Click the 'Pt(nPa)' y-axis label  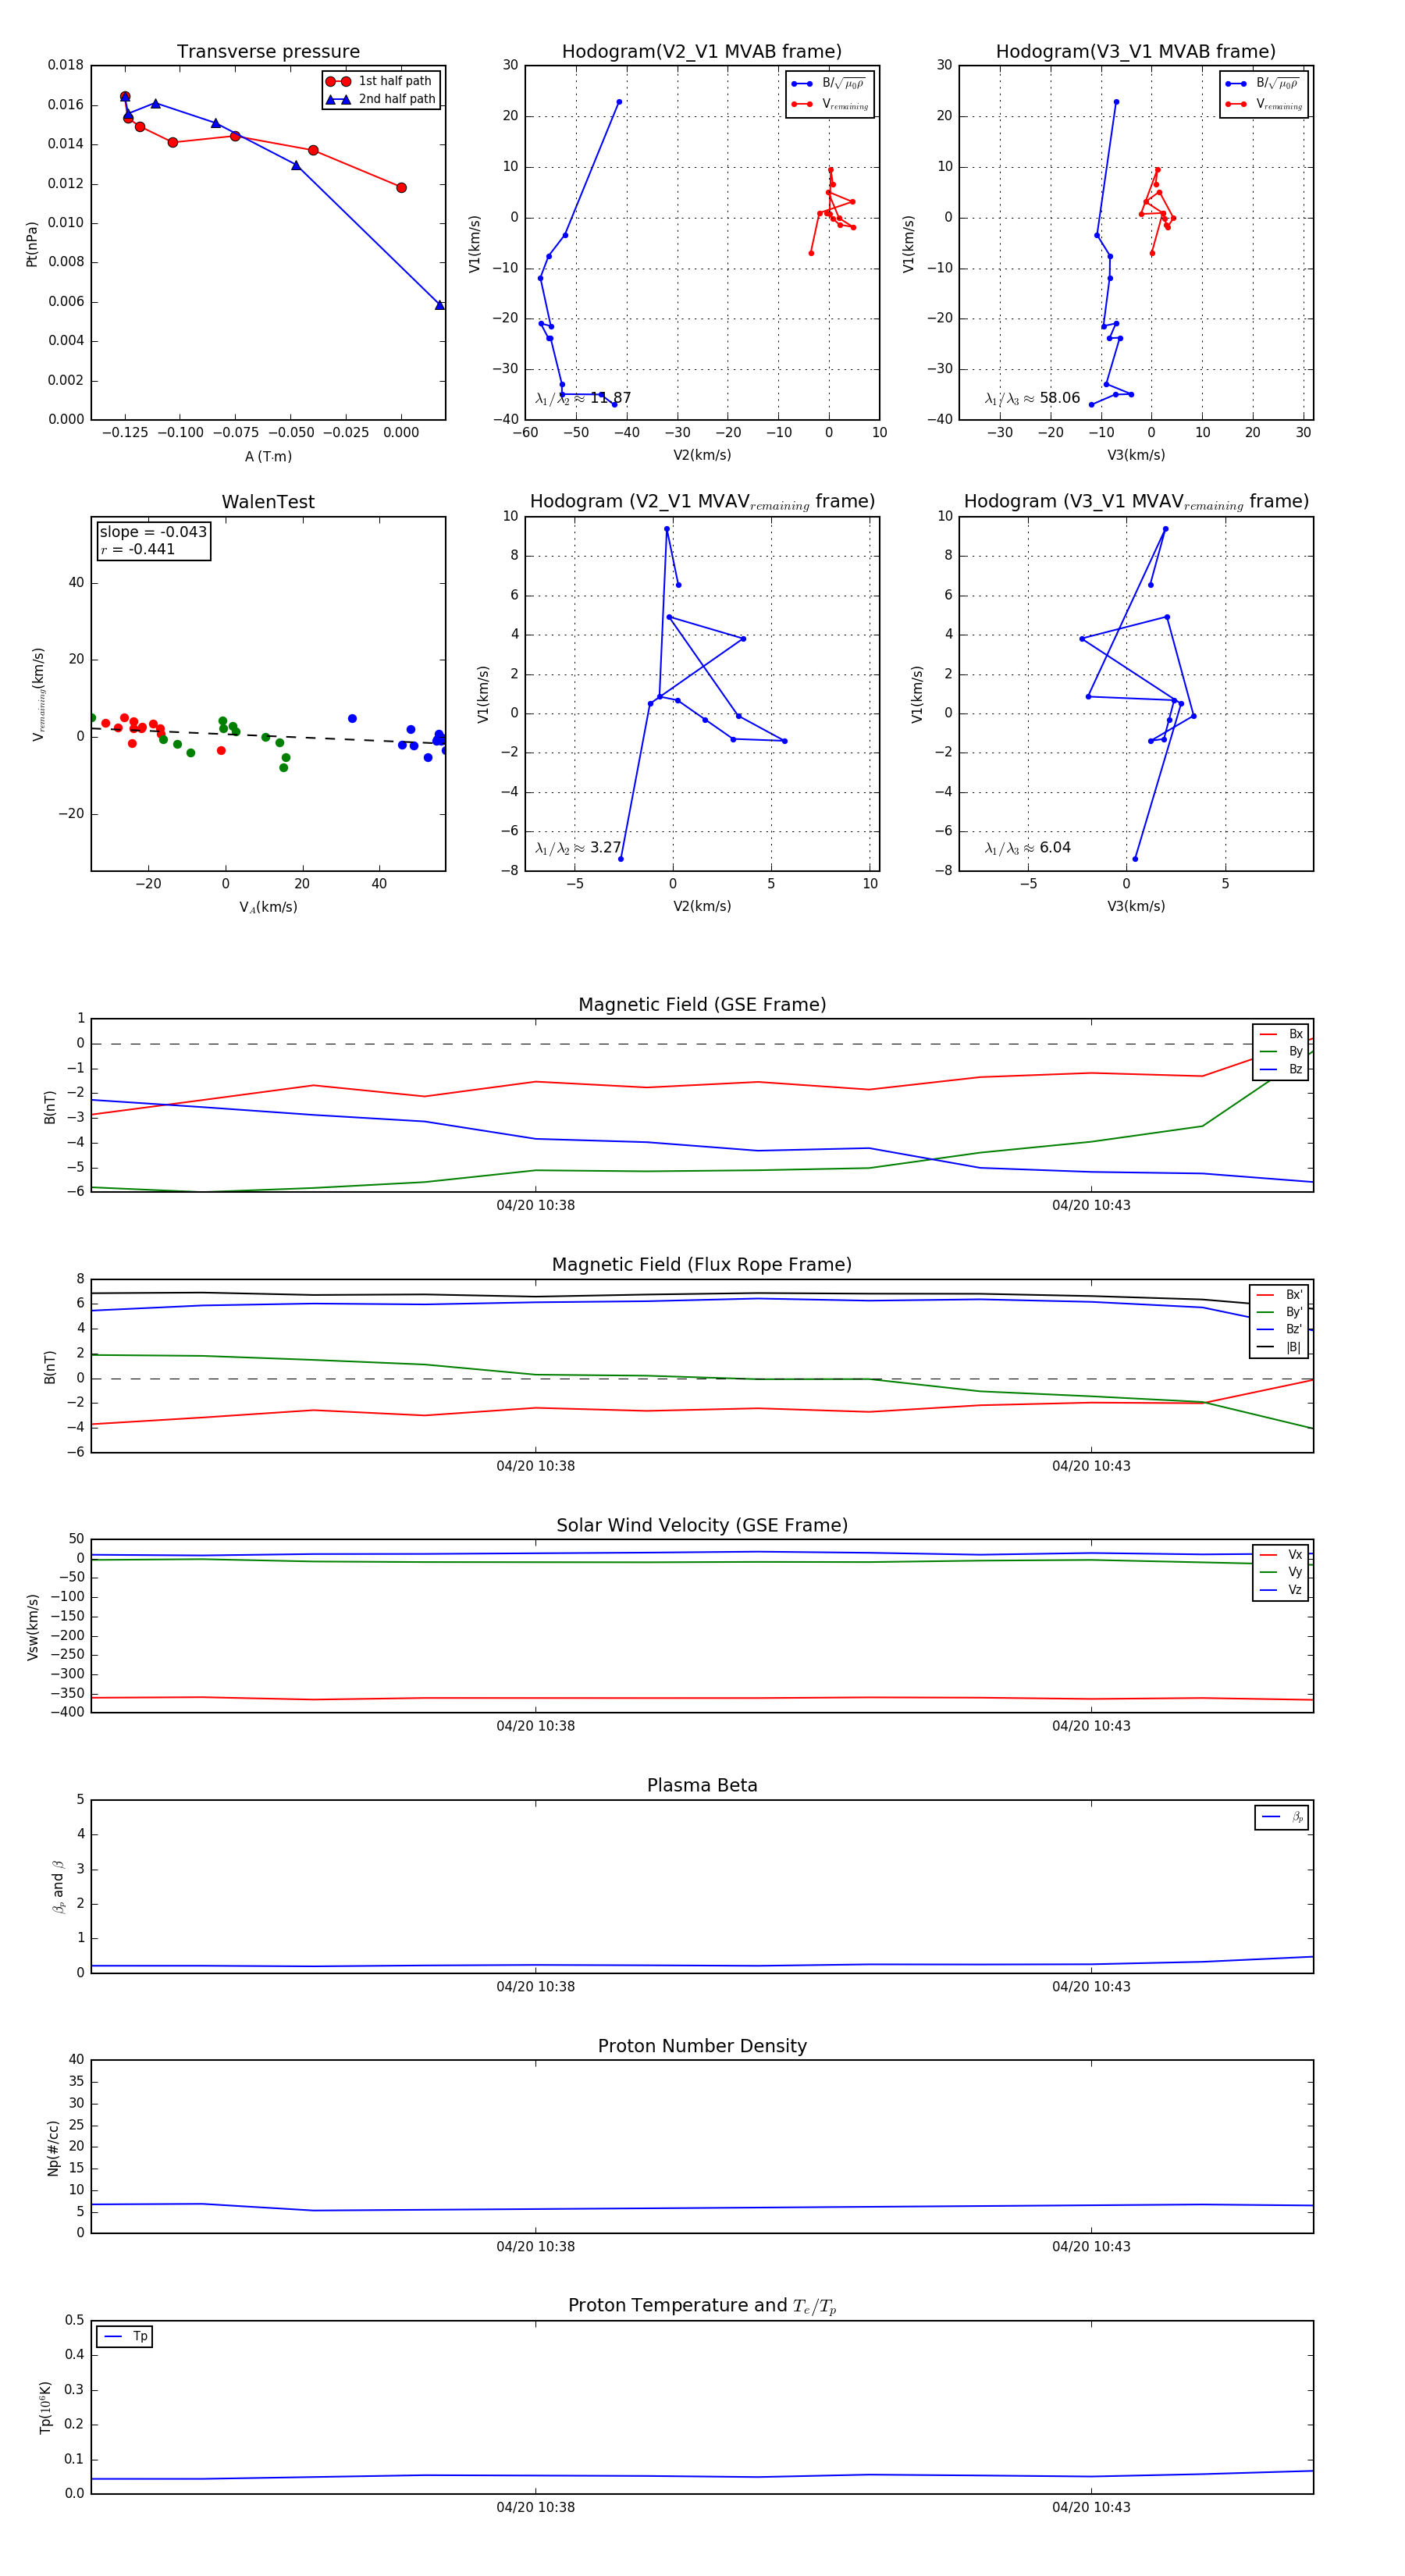point(32,243)
